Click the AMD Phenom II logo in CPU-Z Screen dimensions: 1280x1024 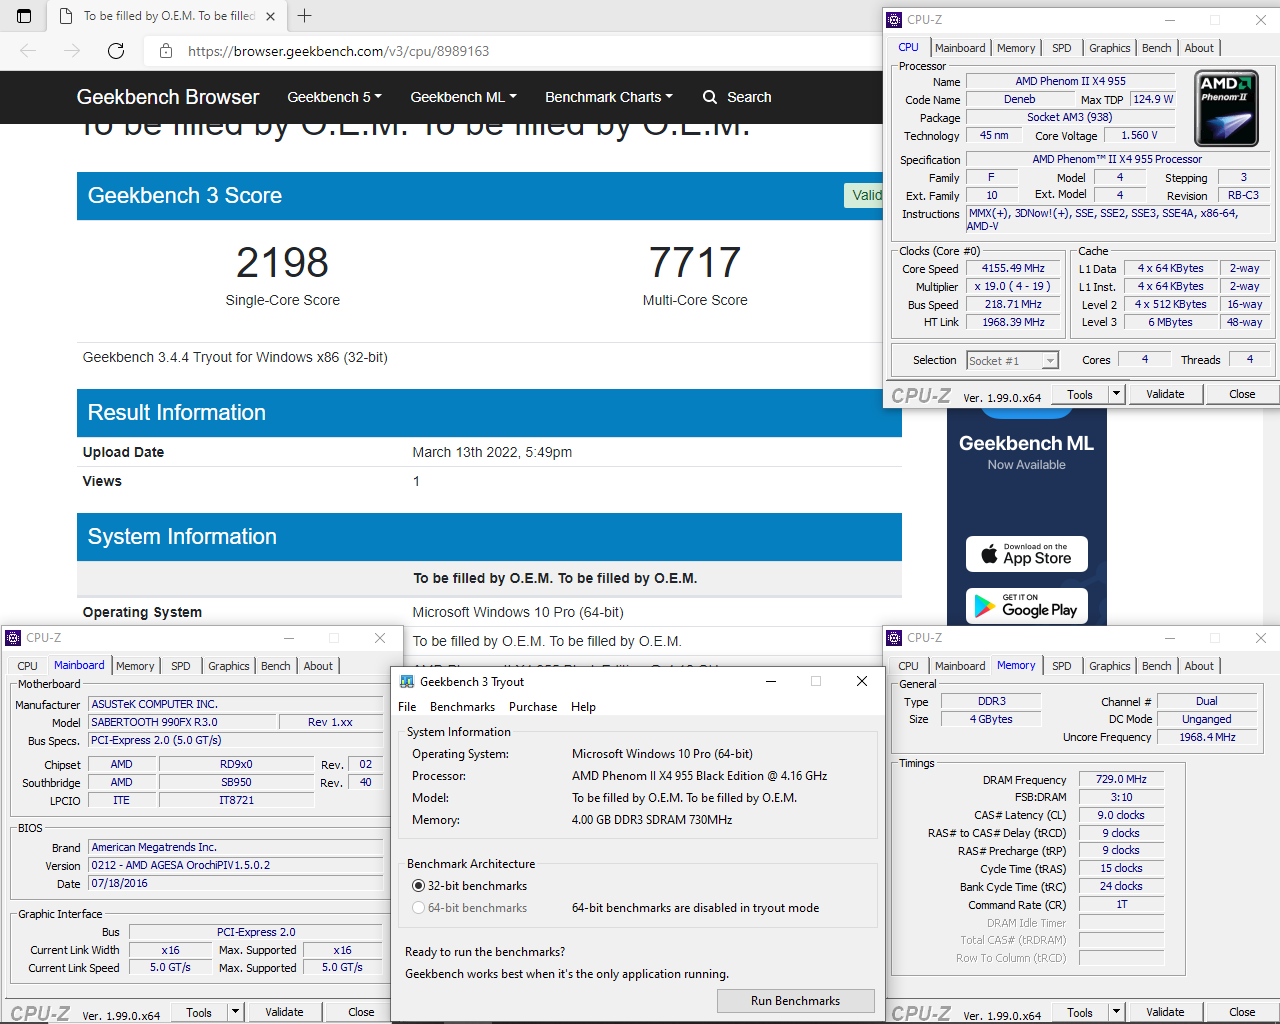click(x=1227, y=108)
